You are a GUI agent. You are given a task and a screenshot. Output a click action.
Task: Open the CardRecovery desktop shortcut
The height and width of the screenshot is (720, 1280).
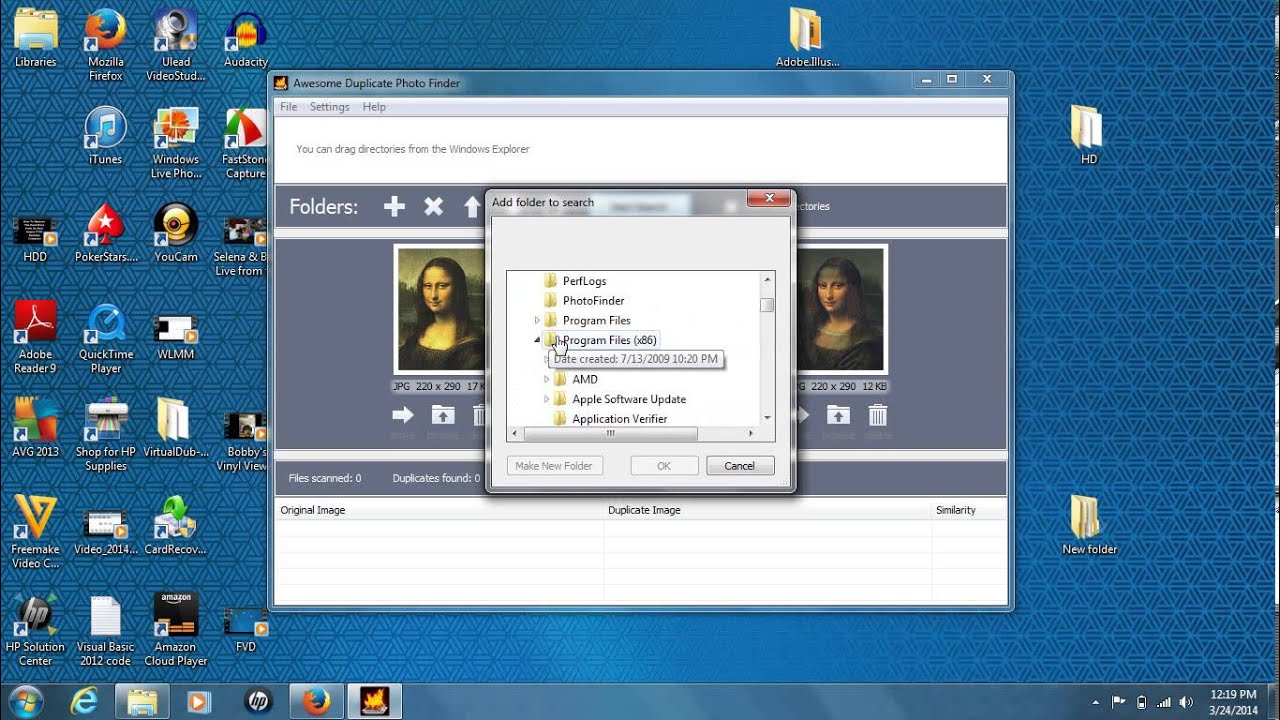click(176, 526)
